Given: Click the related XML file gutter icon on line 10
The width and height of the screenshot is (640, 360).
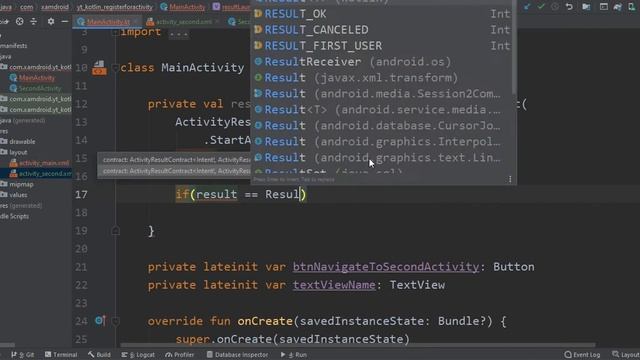Looking at the screenshot, I should [99, 68].
